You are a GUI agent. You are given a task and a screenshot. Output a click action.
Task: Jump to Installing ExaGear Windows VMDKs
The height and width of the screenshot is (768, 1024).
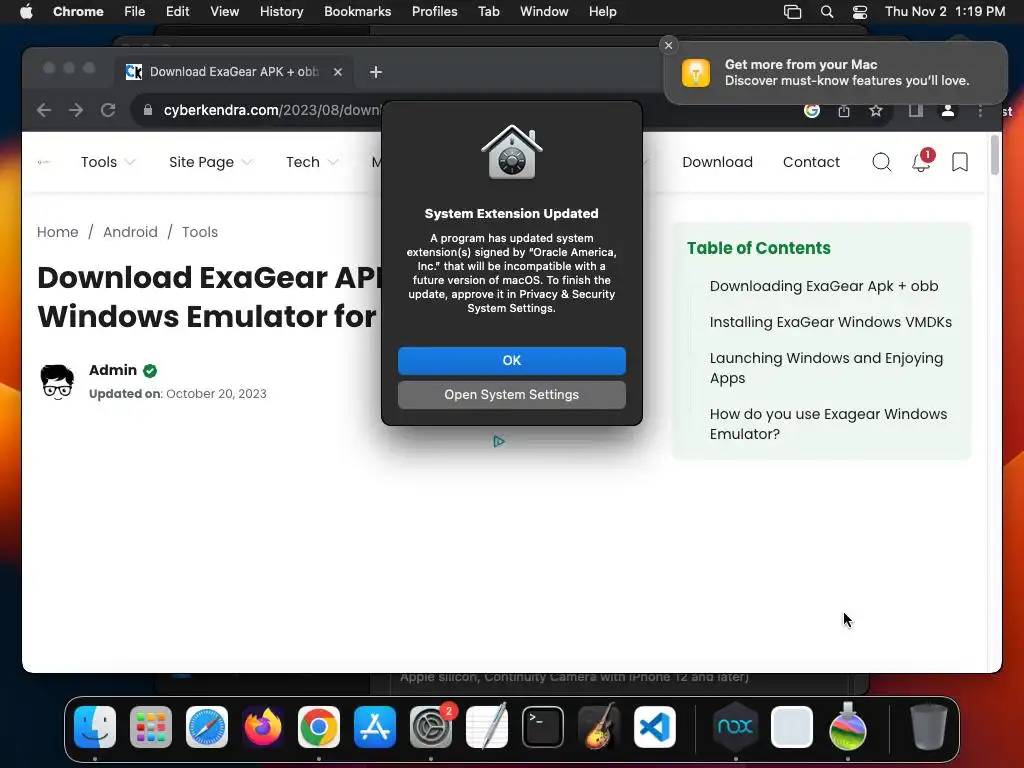(x=830, y=322)
